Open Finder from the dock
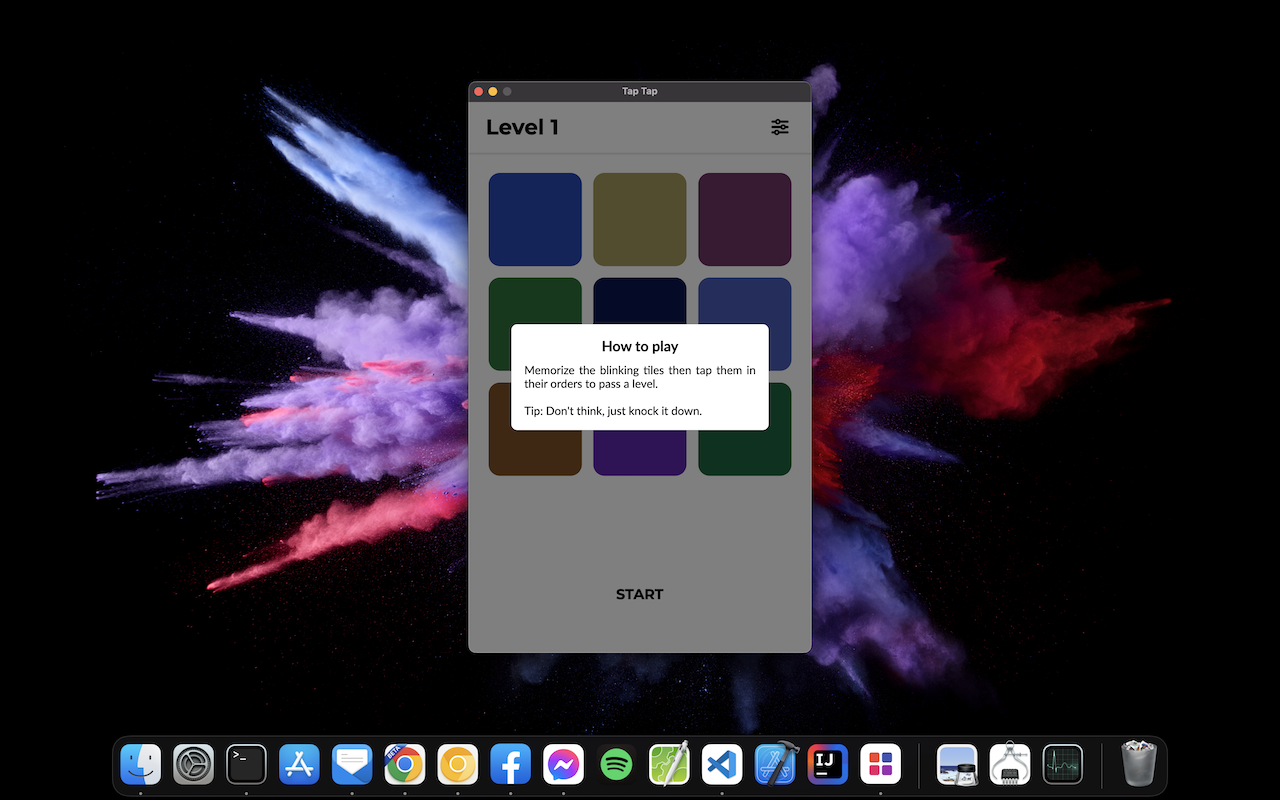This screenshot has height=800, width=1280. (x=141, y=766)
